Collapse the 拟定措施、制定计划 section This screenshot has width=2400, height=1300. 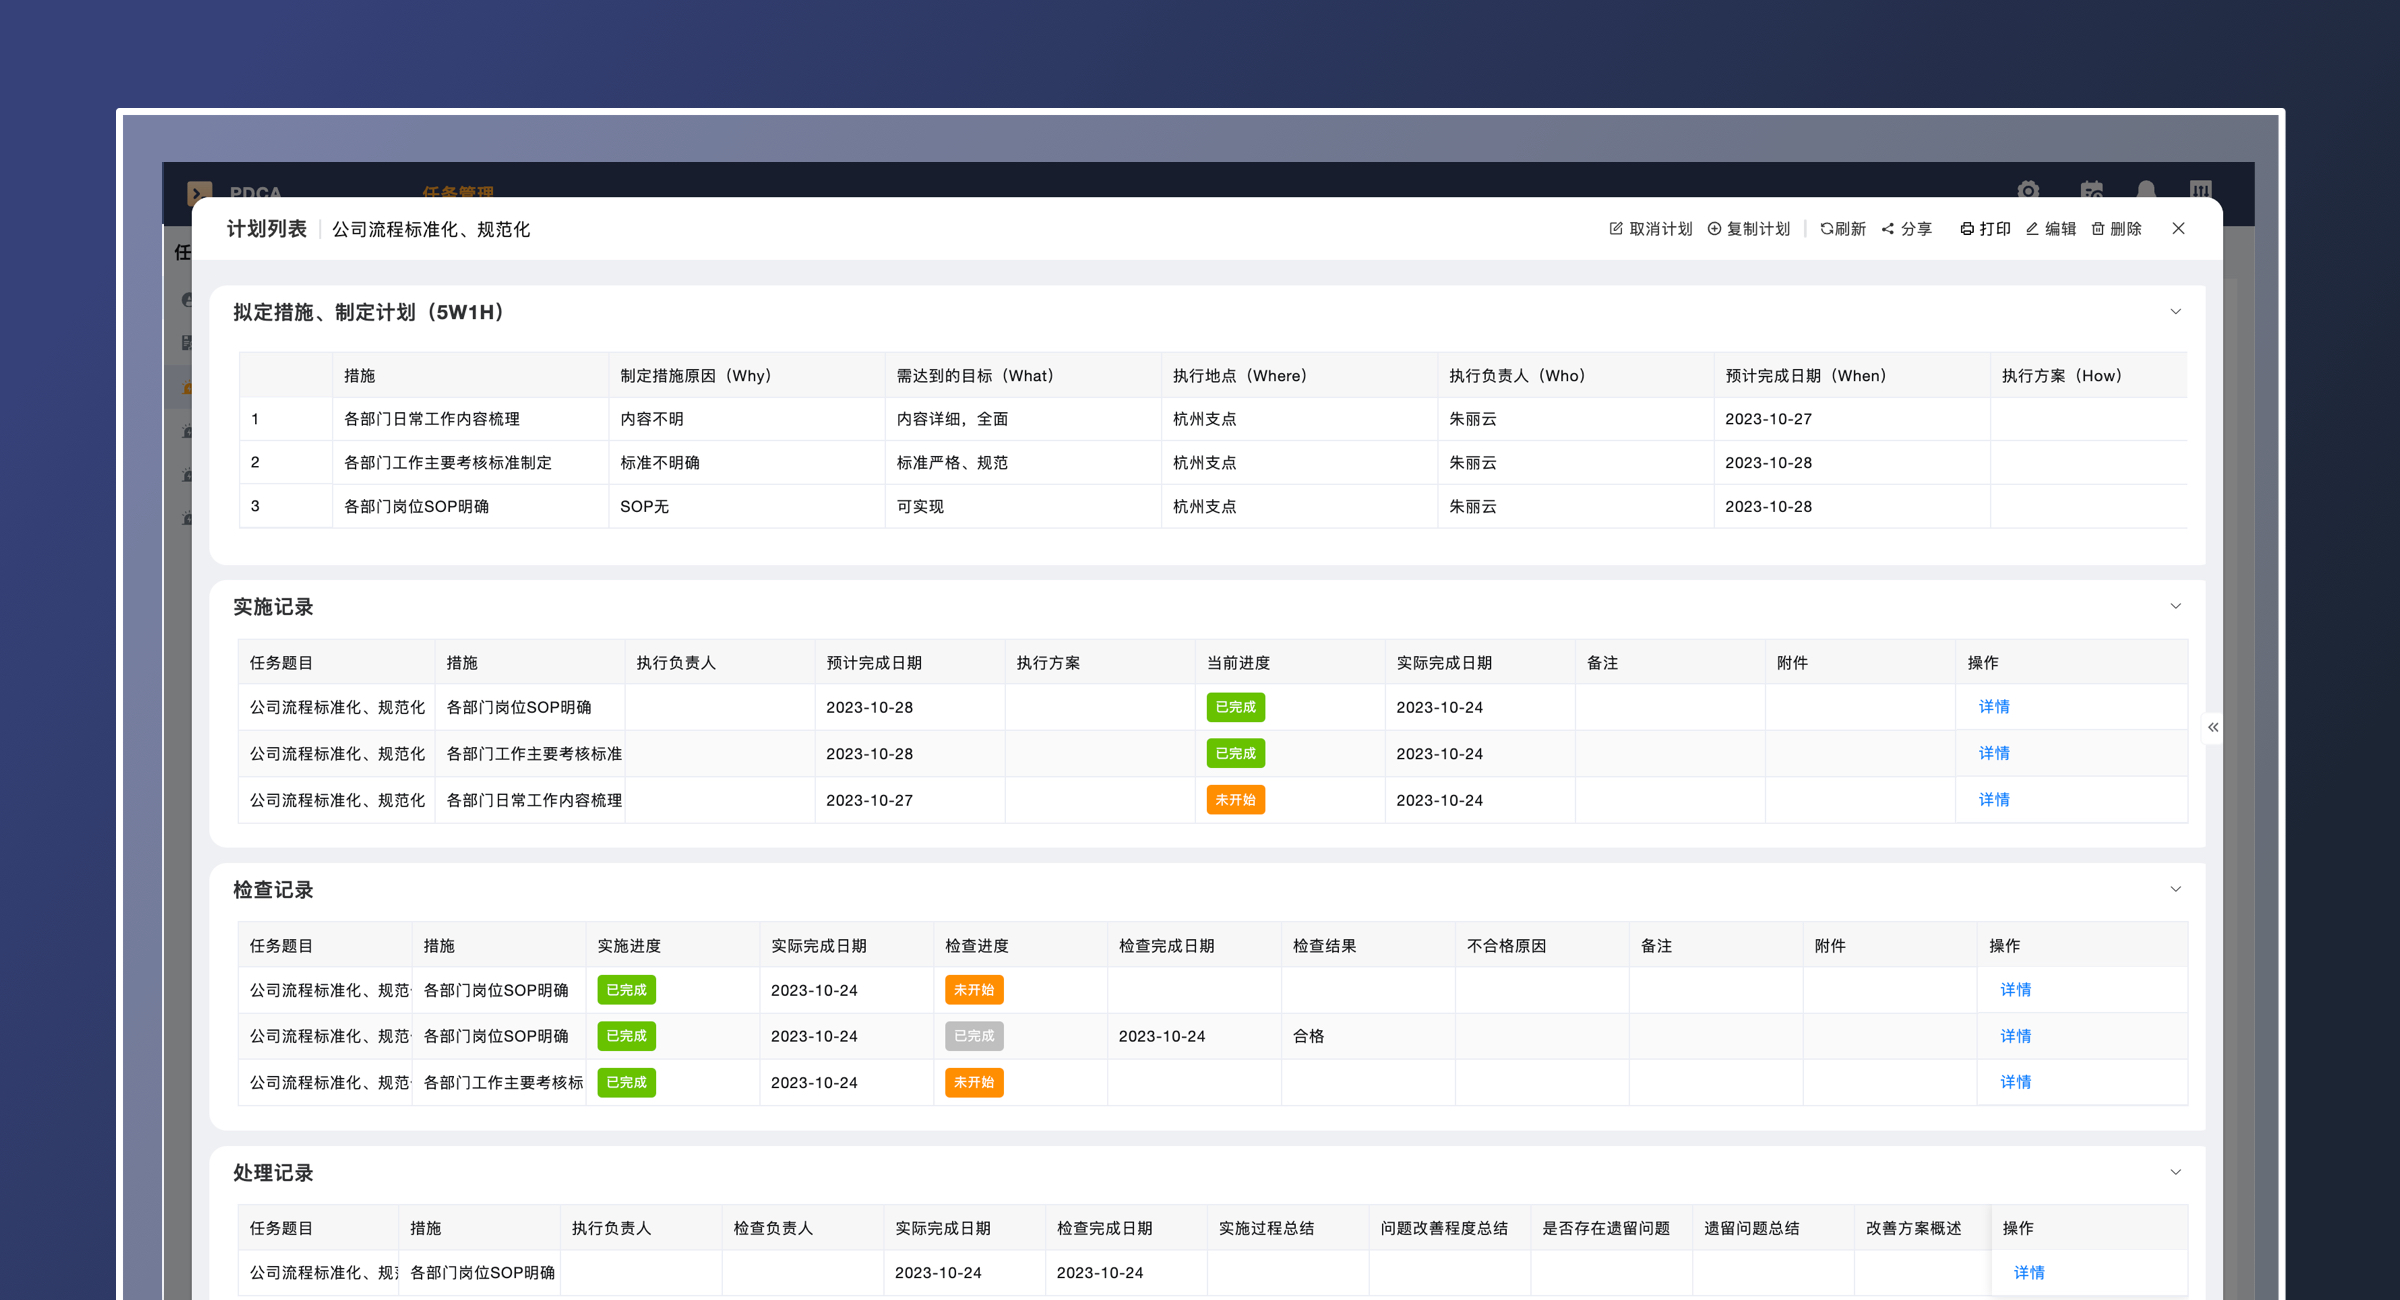[x=2175, y=312]
